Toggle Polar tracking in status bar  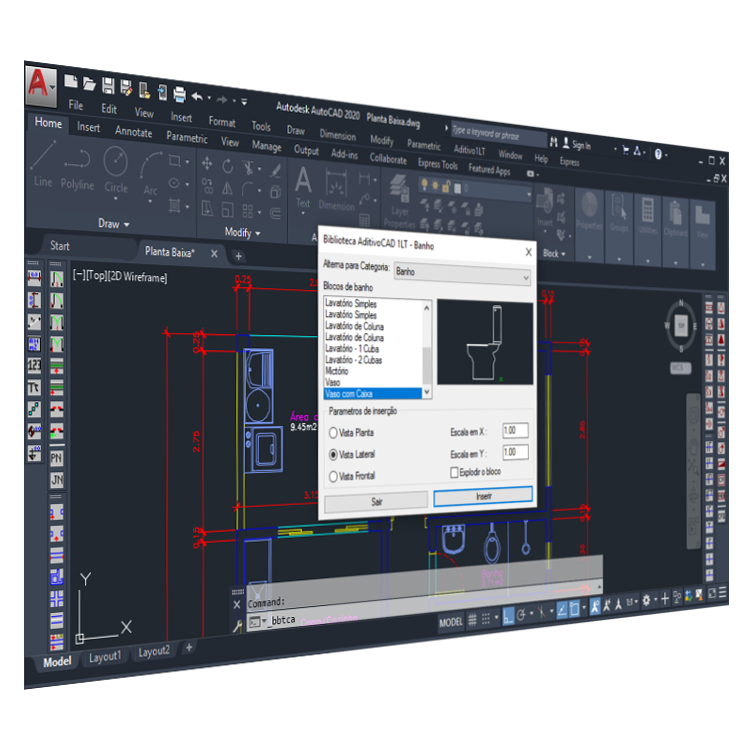click(x=521, y=614)
